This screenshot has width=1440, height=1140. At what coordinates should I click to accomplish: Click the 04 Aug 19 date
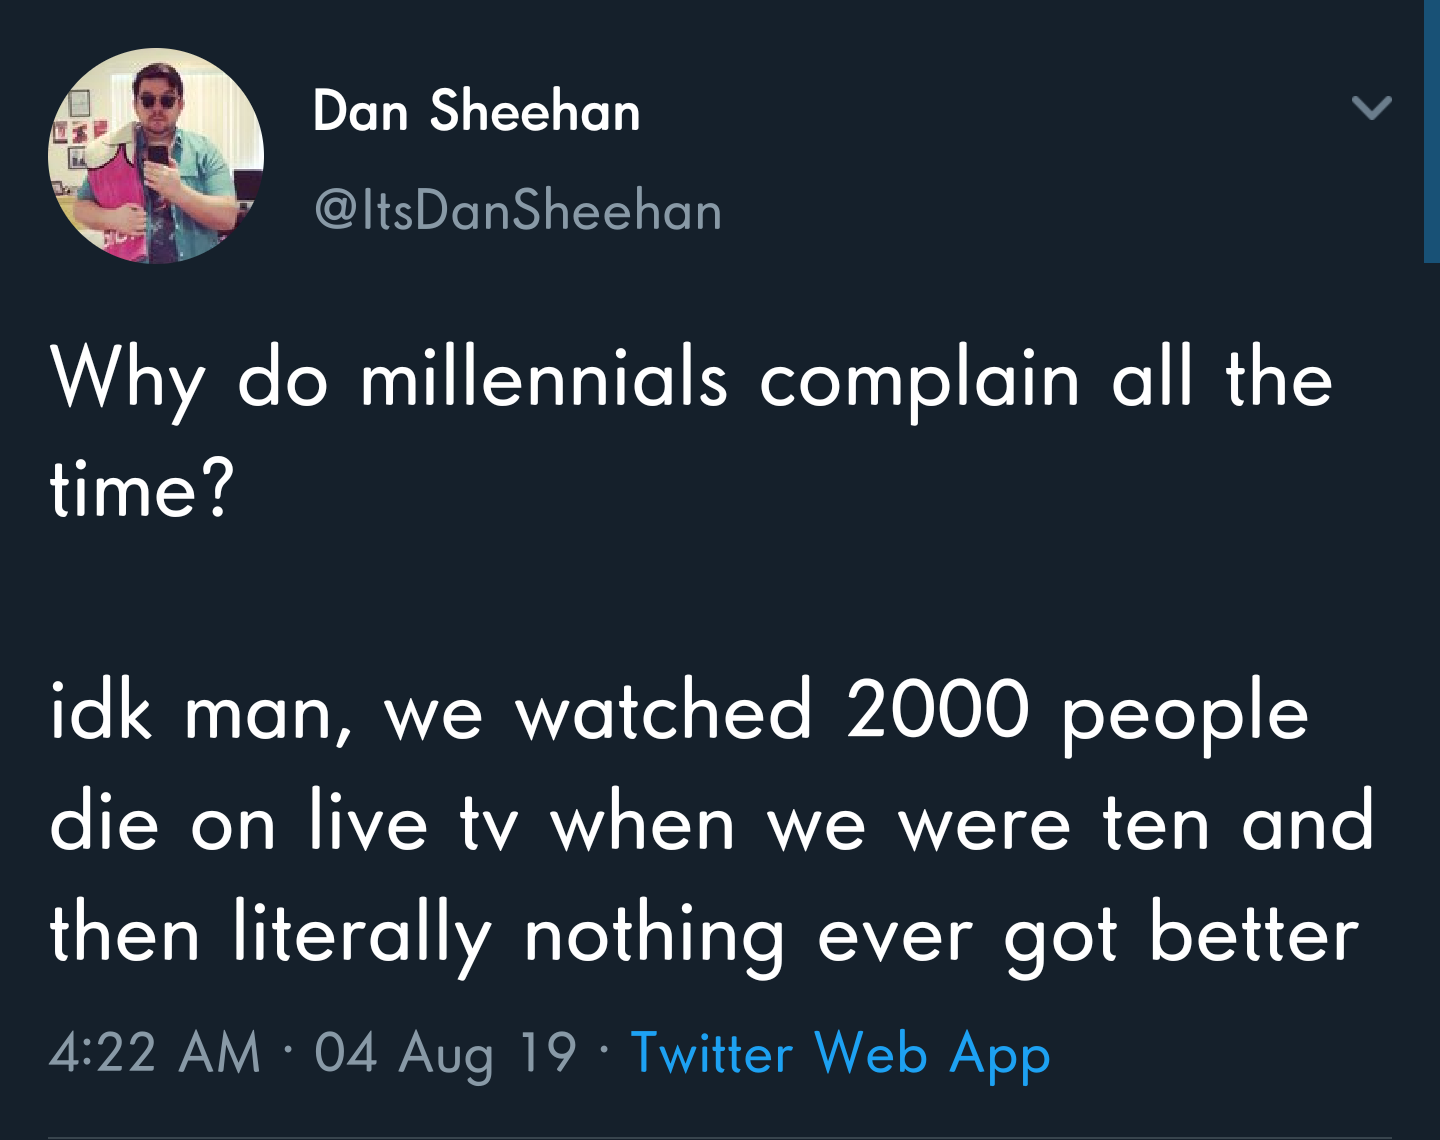pyautogui.click(x=445, y=1054)
